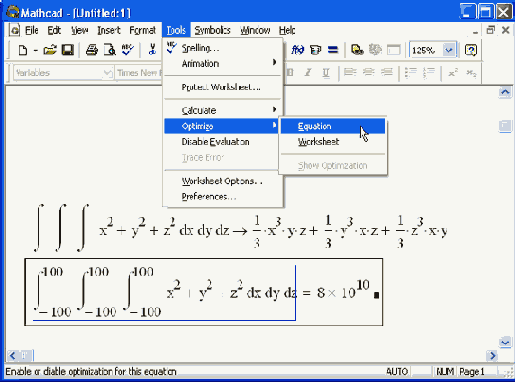Screen dimensions: 515x382
Task: Click the Mathcad document icon in menu bar
Action: pos(14,30)
